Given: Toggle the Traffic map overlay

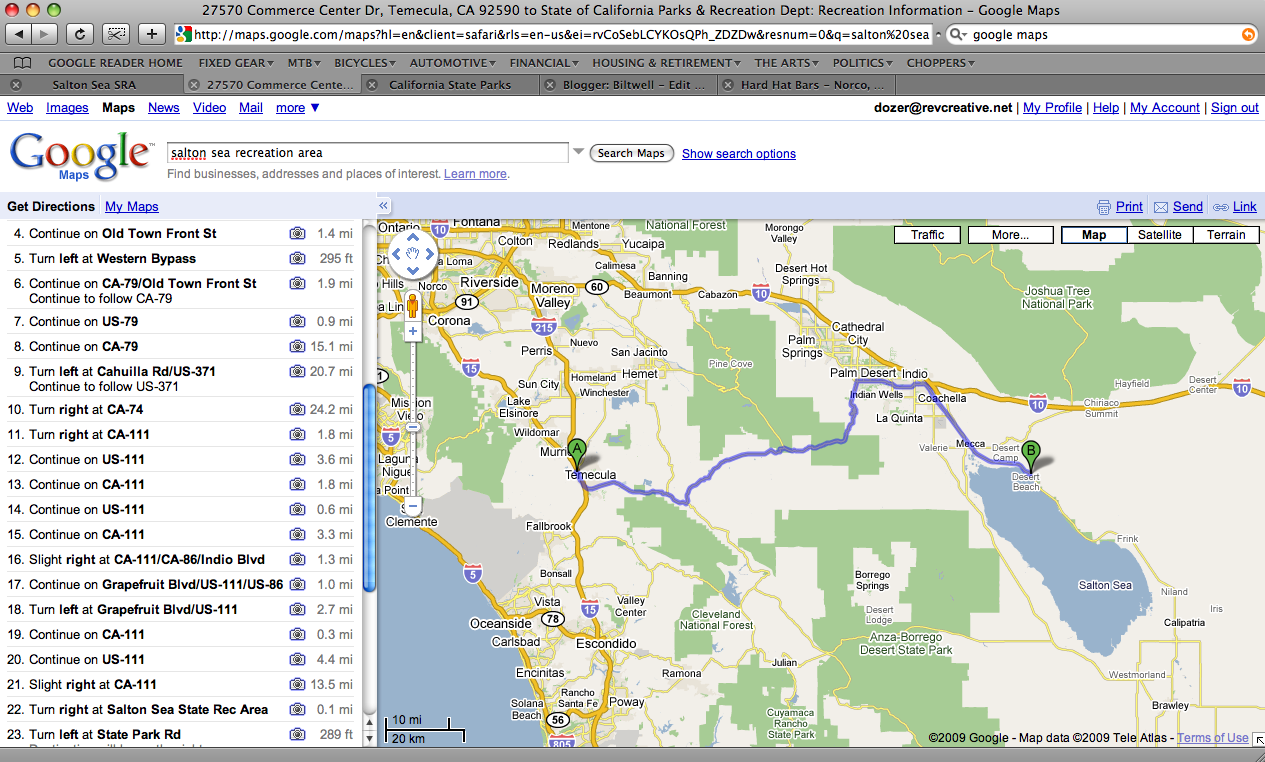Looking at the screenshot, I should [x=927, y=235].
